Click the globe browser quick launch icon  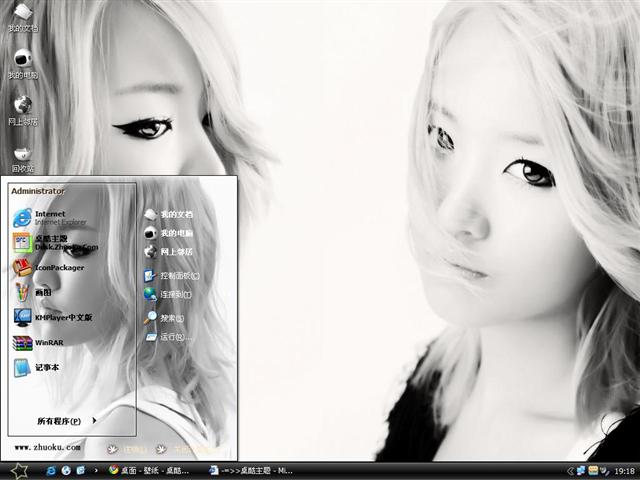point(66,471)
